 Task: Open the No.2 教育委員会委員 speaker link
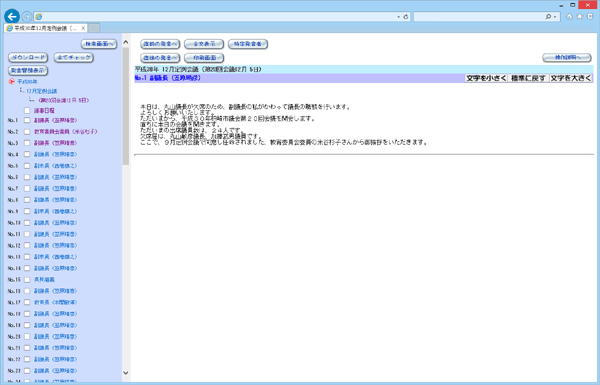tap(65, 132)
